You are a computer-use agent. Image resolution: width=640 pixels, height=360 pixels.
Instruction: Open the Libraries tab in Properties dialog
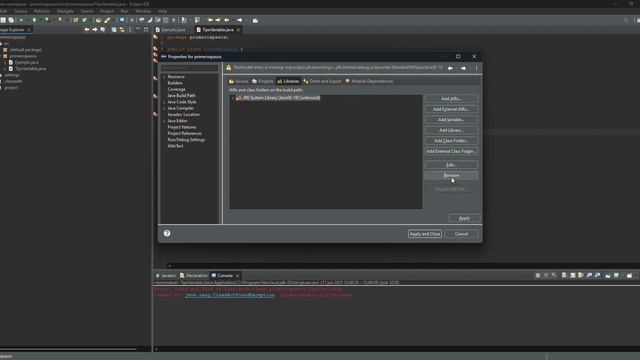click(x=288, y=81)
